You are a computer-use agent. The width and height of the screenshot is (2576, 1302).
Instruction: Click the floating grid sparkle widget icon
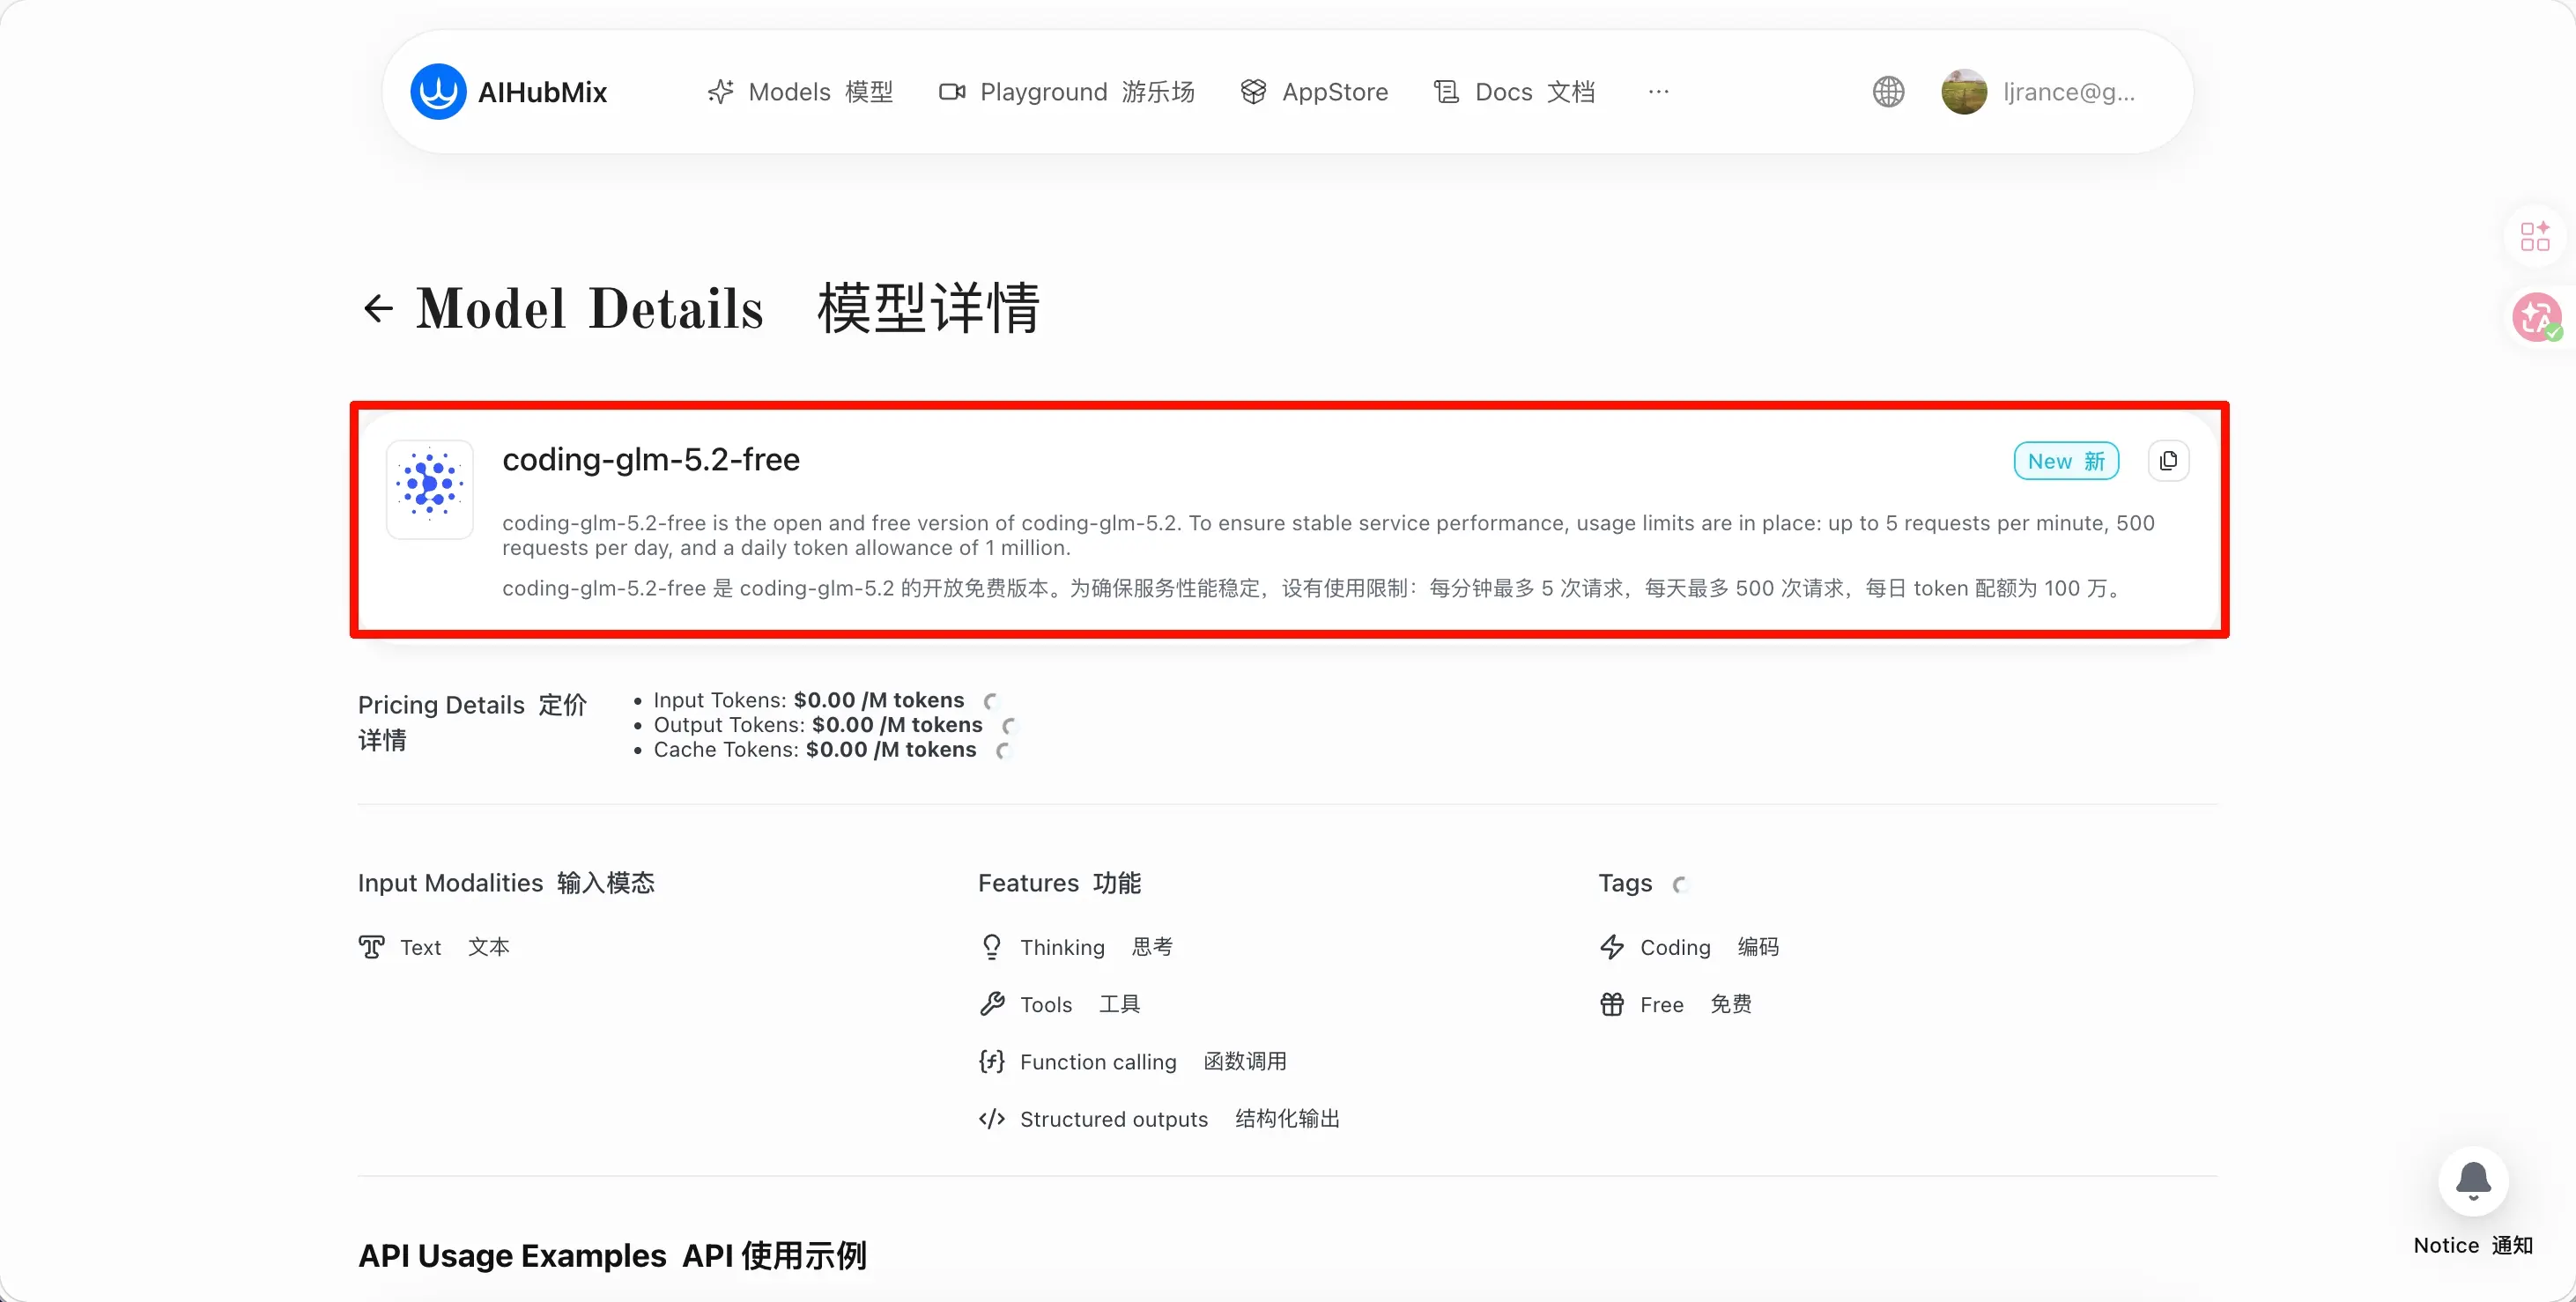click(2535, 237)
